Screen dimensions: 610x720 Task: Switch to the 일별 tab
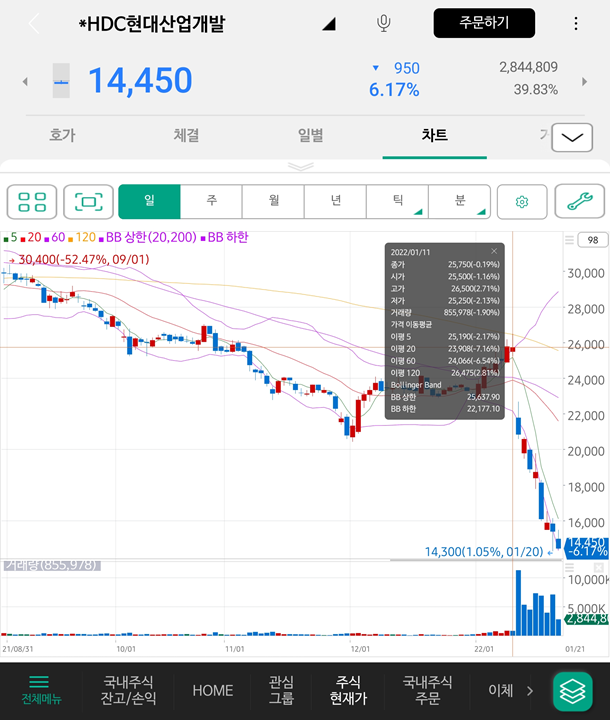click(311, 135)
